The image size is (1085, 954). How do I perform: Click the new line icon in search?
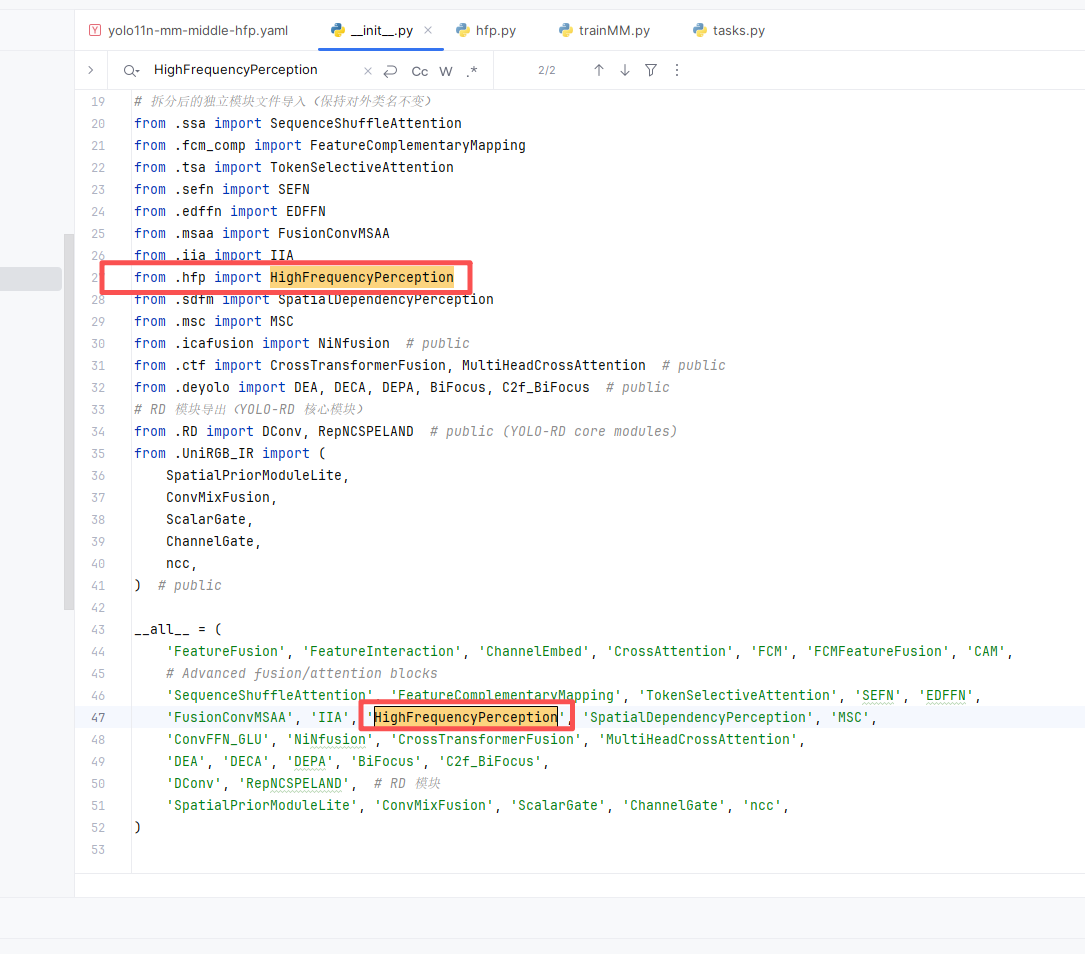pyautogui.click(x=390, y=71)
